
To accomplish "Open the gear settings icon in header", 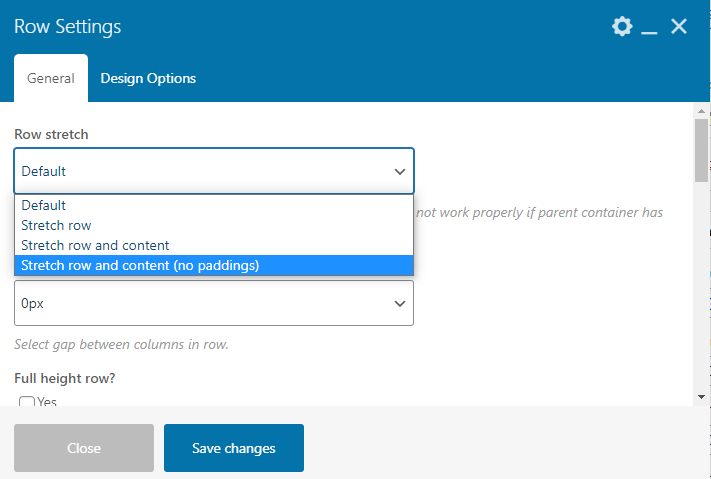I will tap(622, 27).
